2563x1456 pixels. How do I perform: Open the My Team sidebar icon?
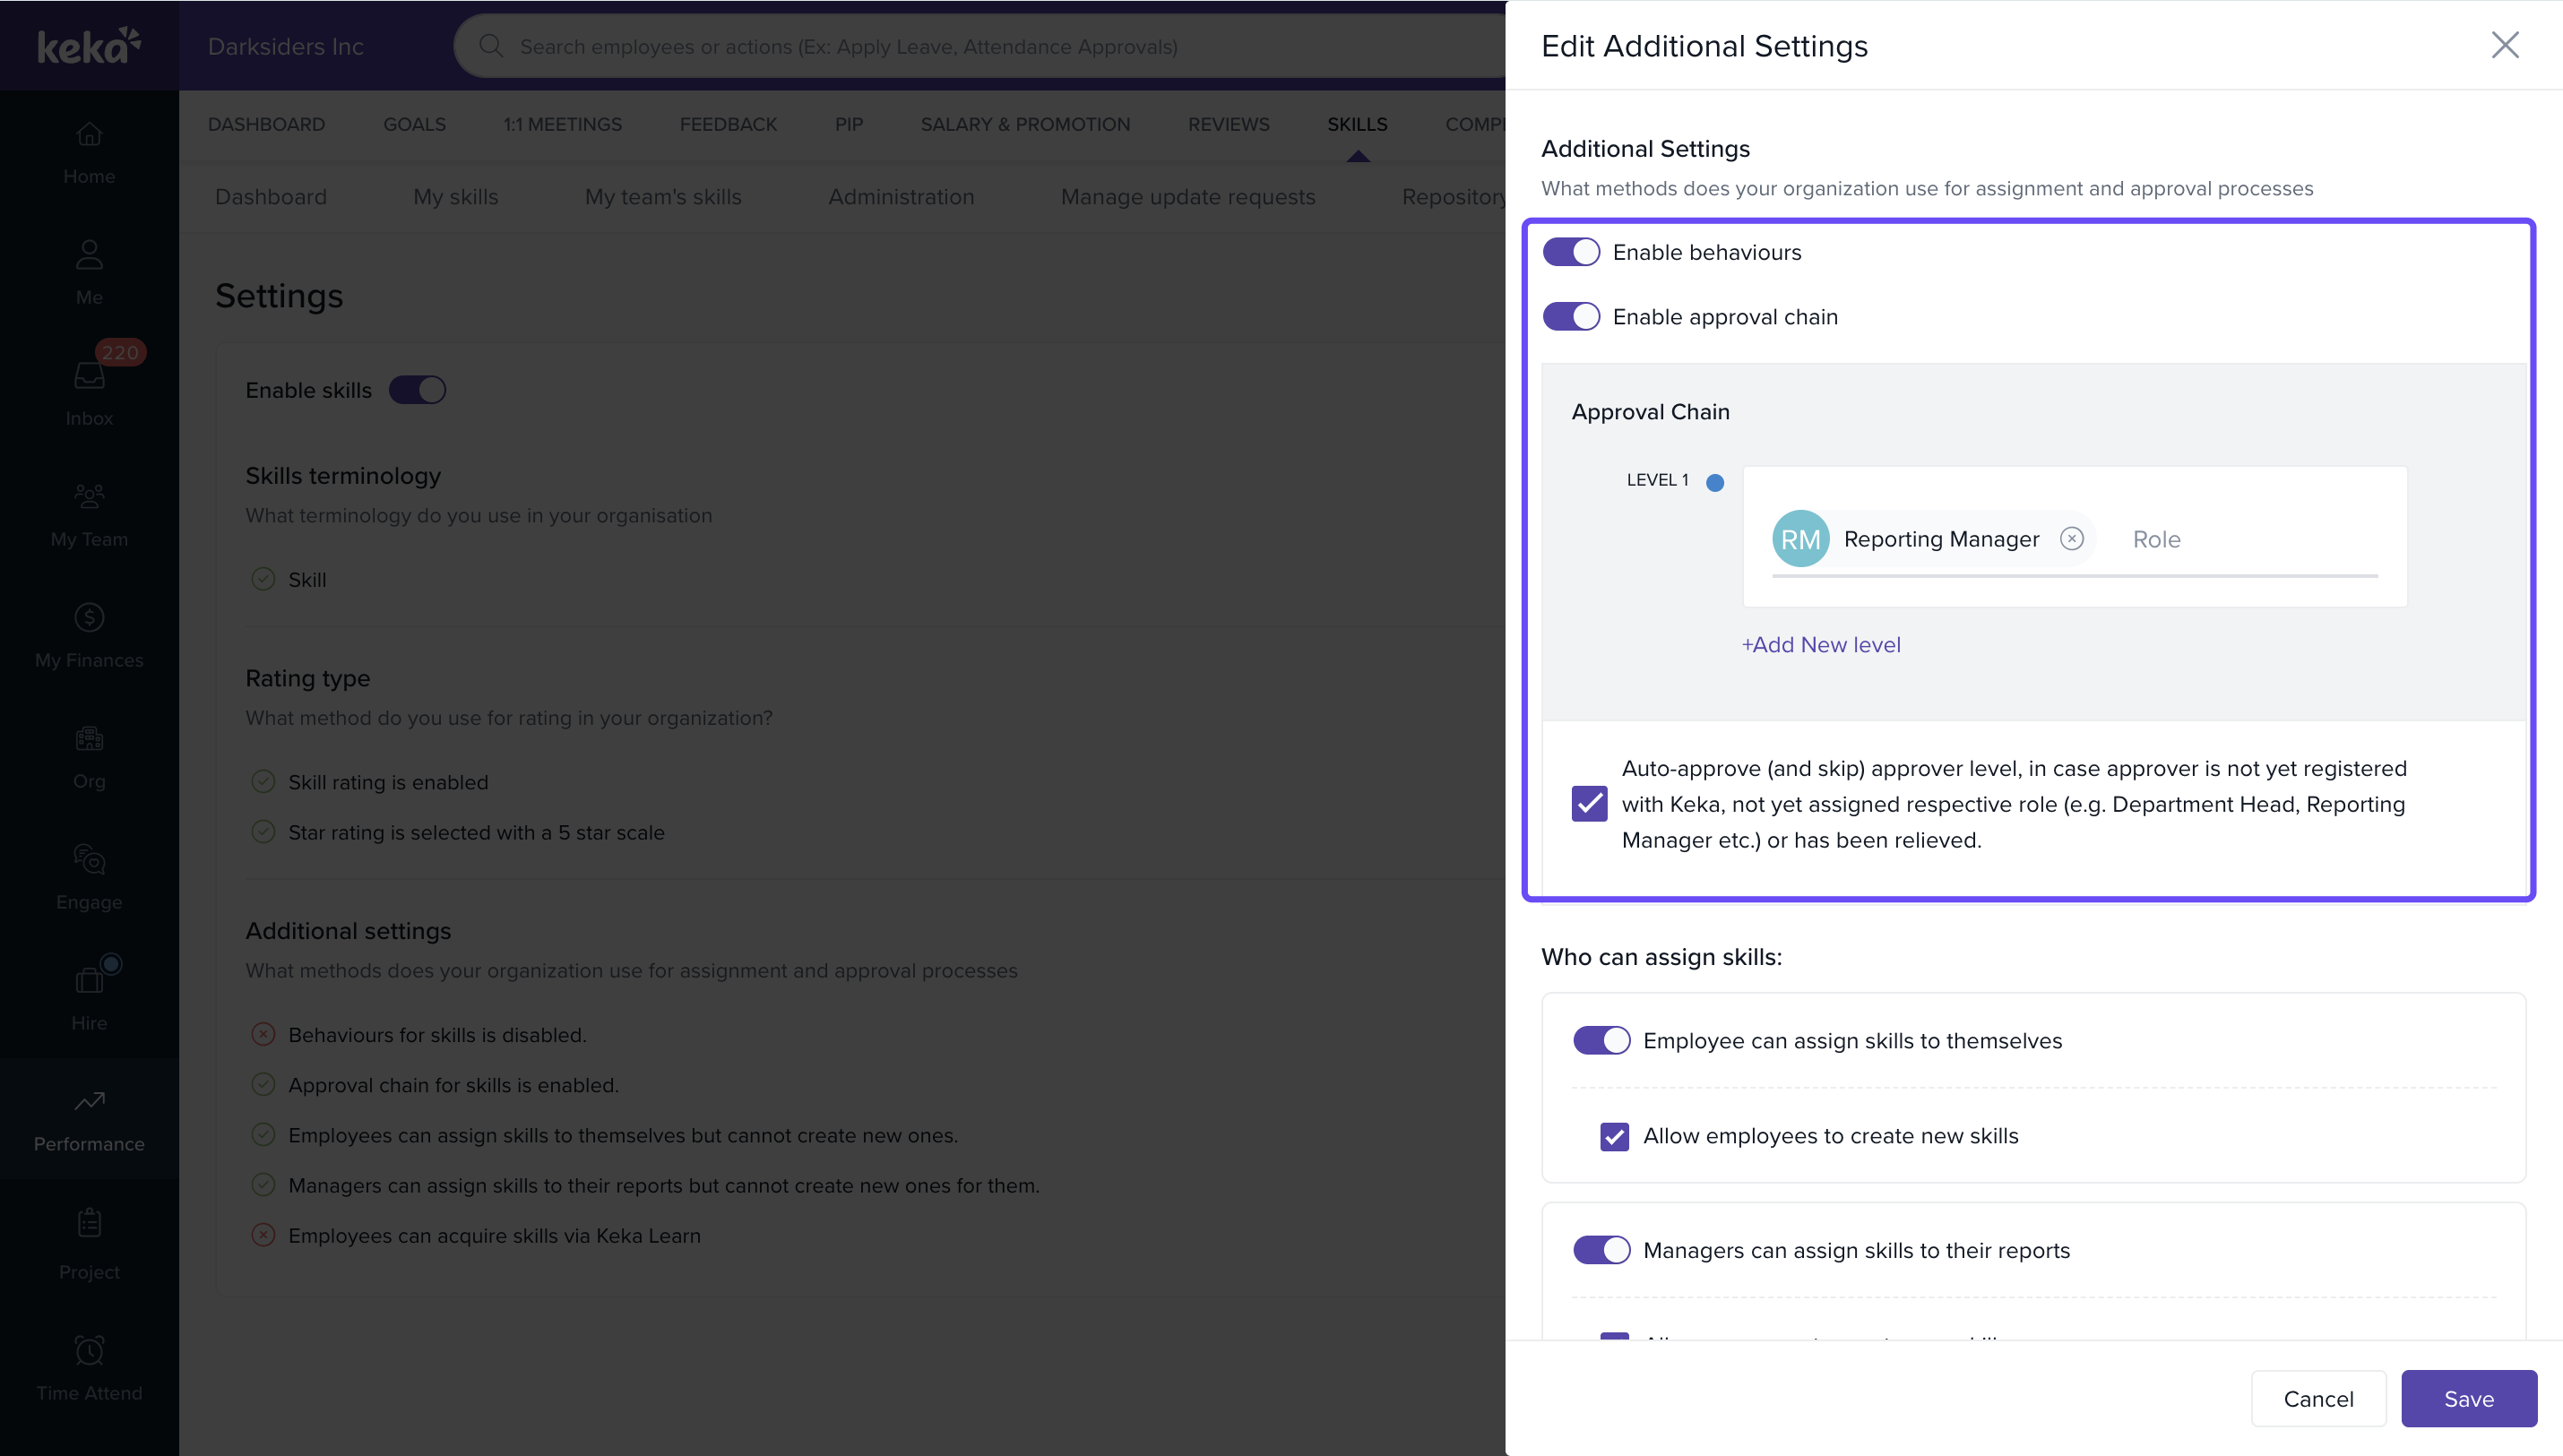tap(89, 497)
